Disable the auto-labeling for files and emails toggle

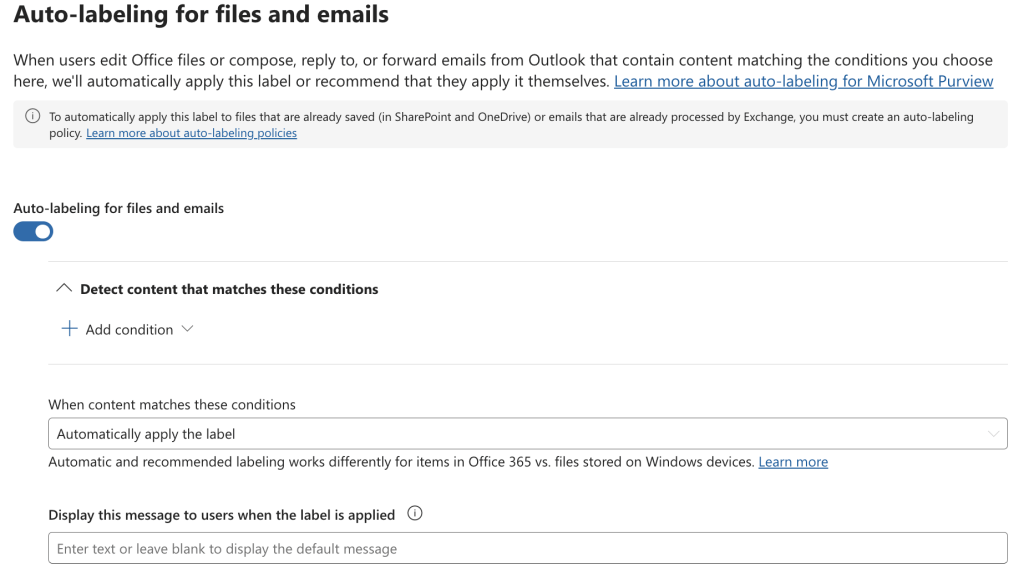33,232
